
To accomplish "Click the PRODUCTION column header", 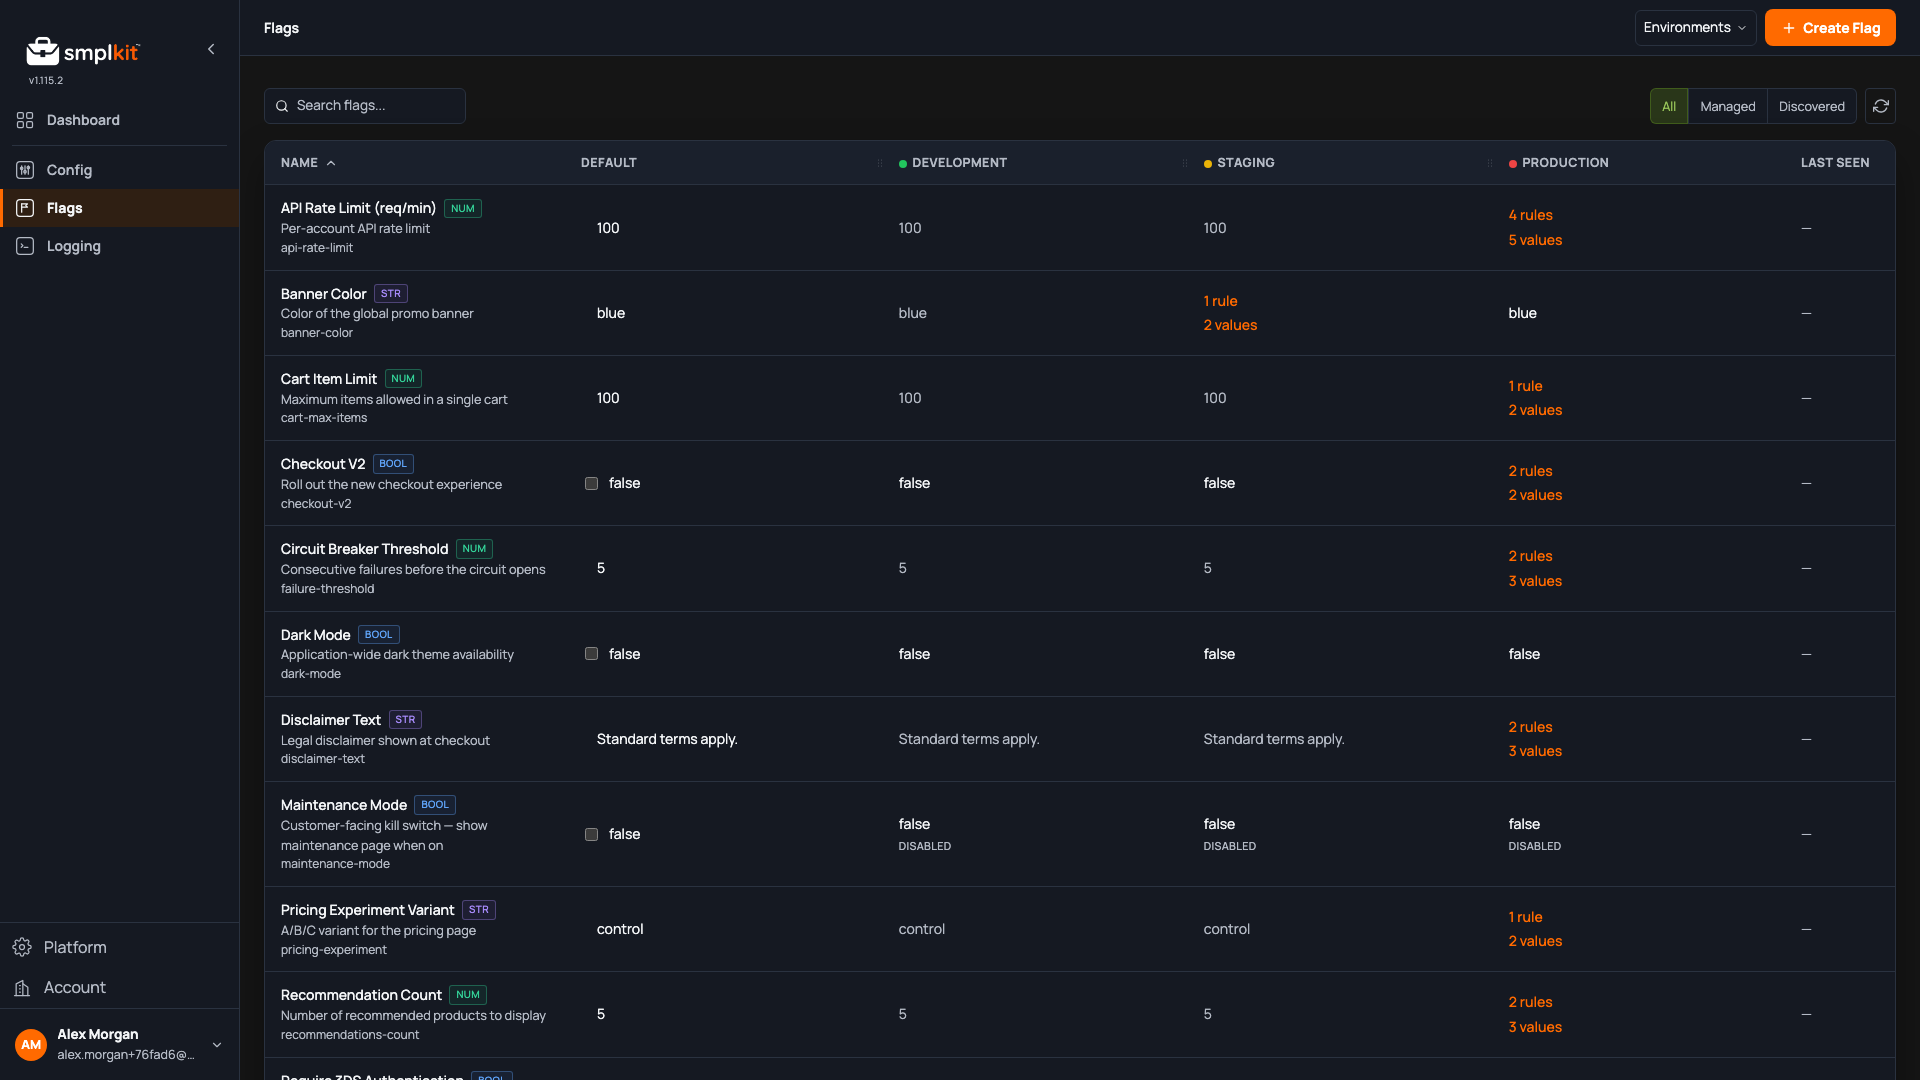I will coord(1565,163).
